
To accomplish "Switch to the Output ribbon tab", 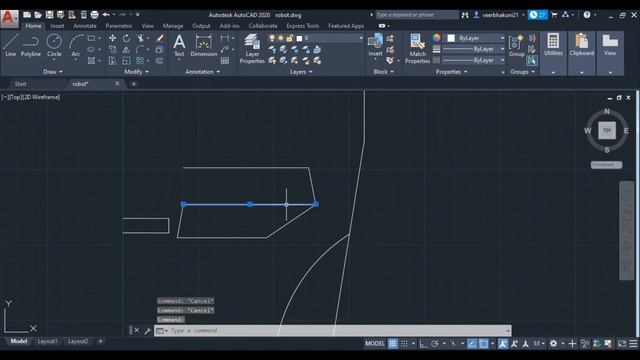I will (x=201, y=26).
